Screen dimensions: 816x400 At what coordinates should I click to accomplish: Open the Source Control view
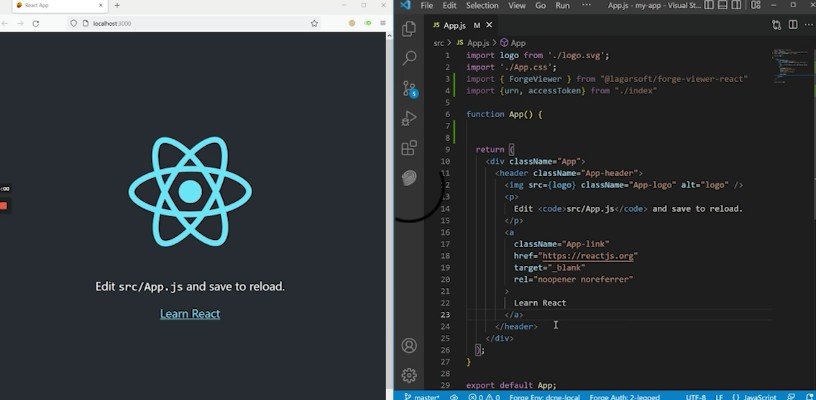coord(410,88)
